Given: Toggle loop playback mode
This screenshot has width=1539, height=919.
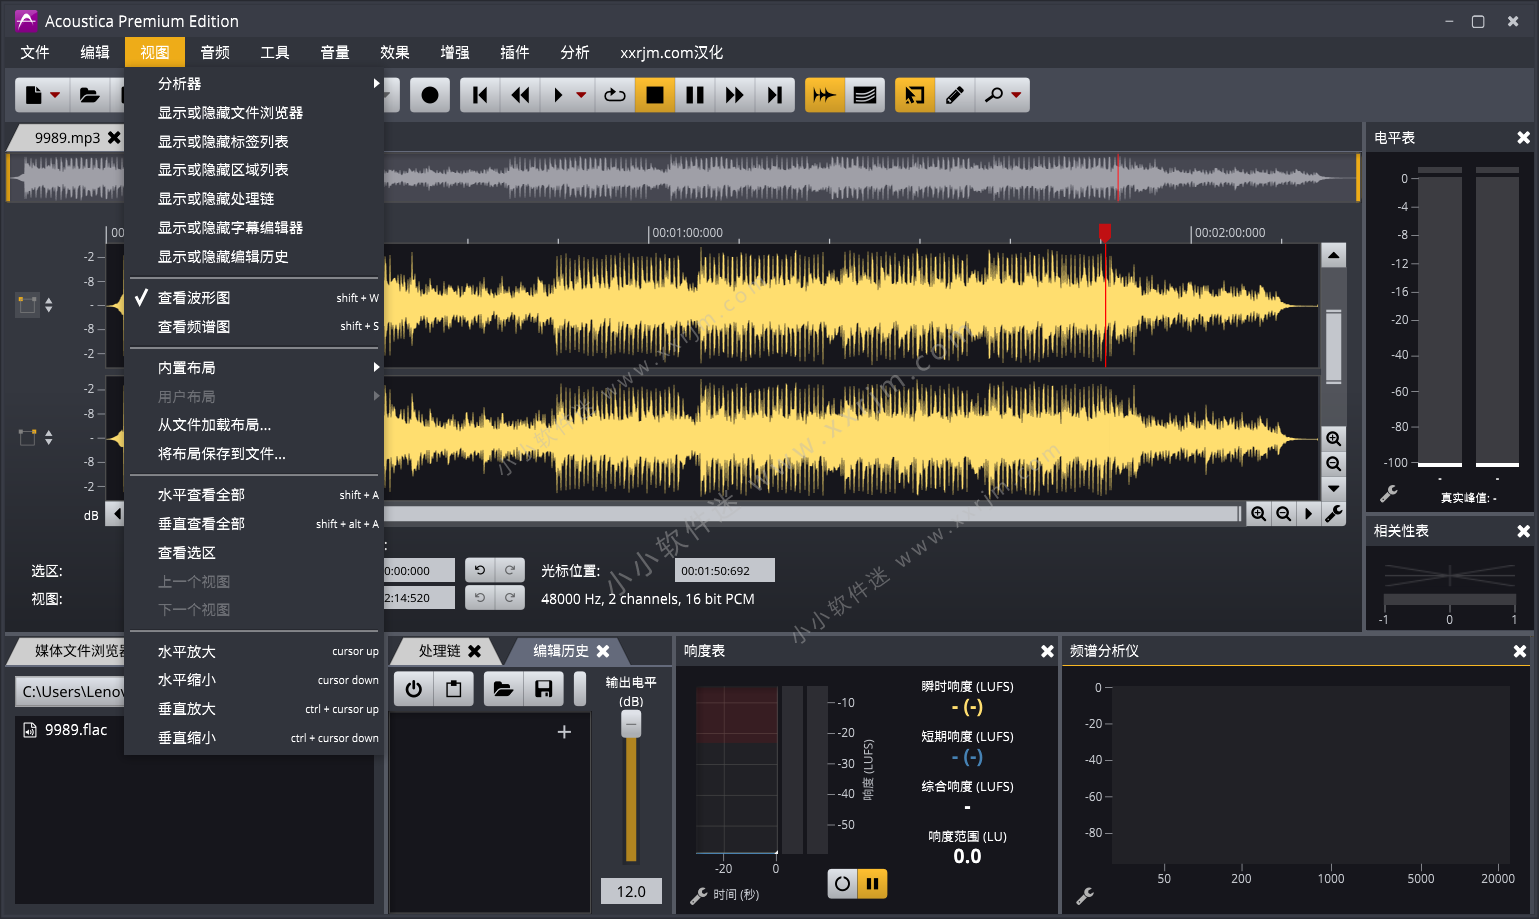Looking at the screenshot, I should (615, 95).
